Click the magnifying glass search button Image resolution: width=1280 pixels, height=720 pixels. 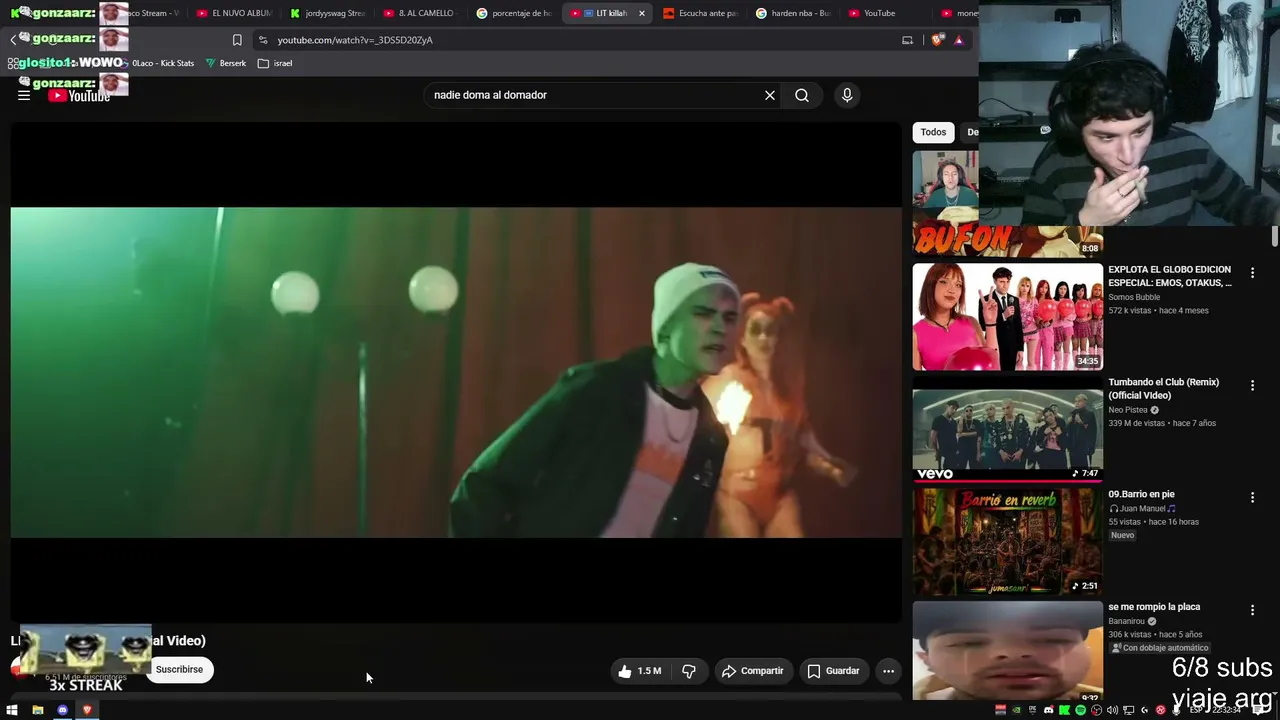(802, 95)
